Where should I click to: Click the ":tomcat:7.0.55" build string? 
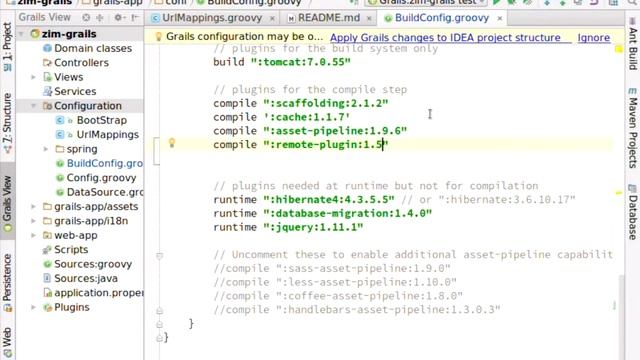(x=300, y=62)
